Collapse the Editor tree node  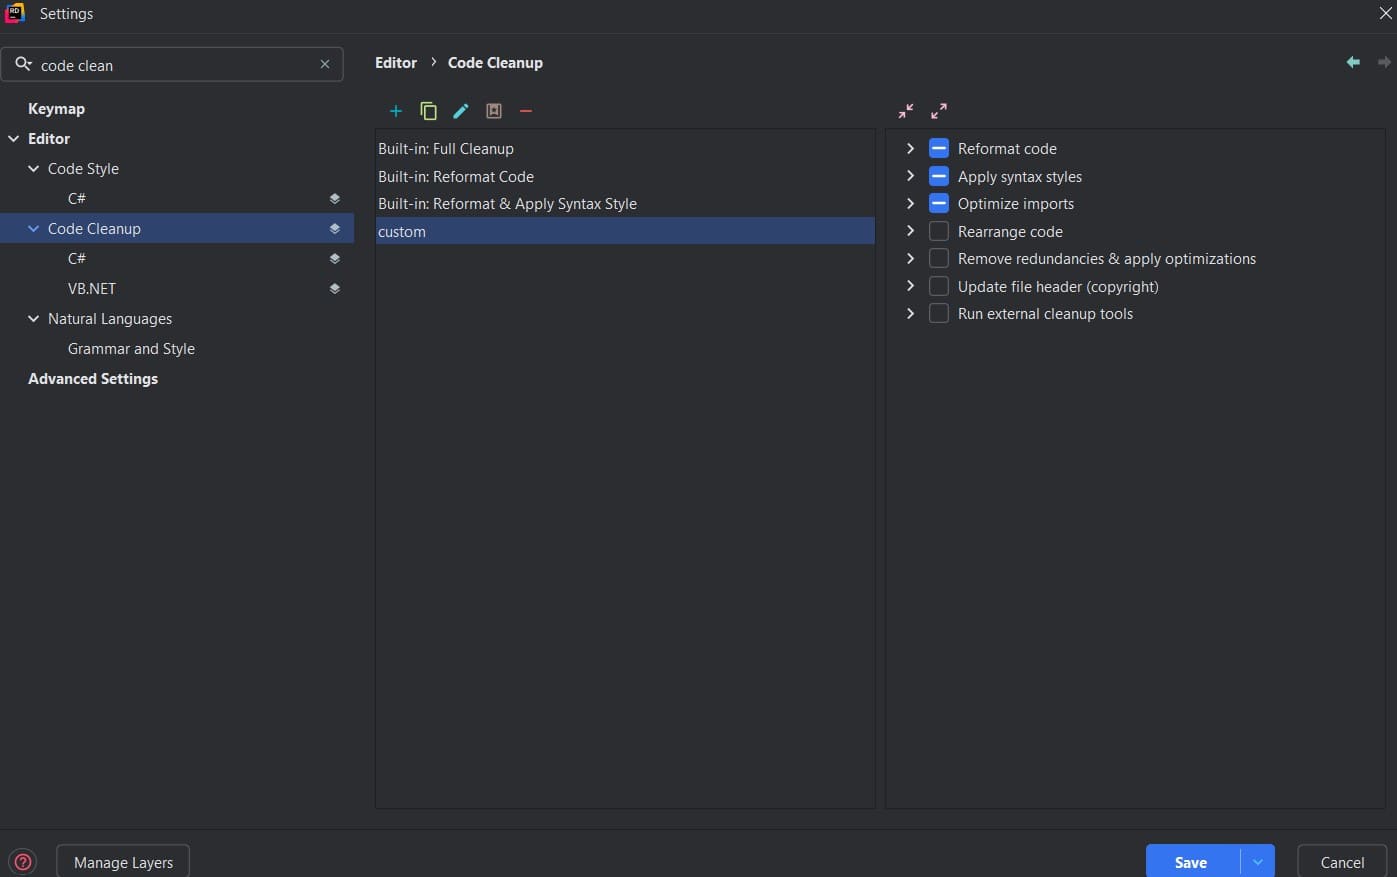pyautogui.click(x=14, y=139)
